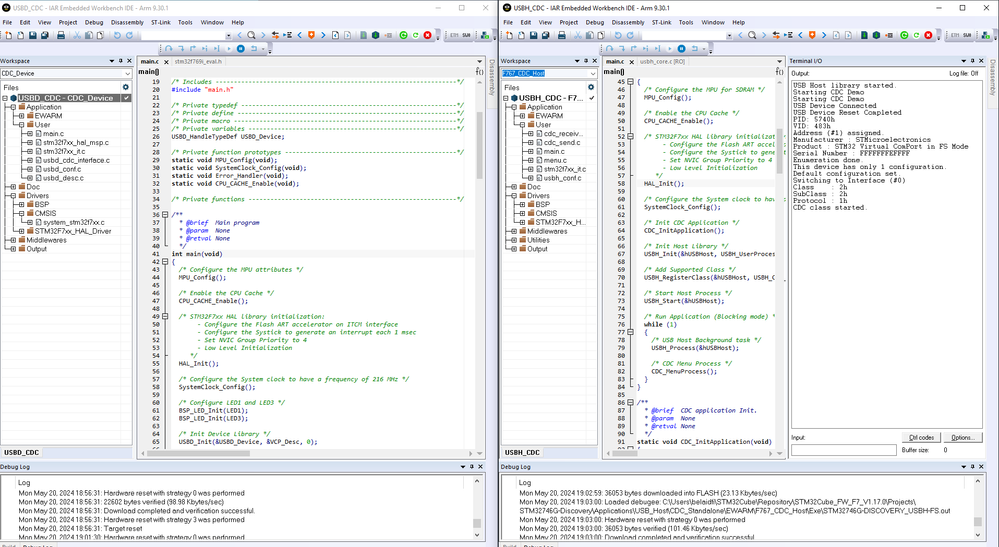Click search text box in USBD_CDC toolbar
Viewport: 999px width, 547px height.
(182, 35)
